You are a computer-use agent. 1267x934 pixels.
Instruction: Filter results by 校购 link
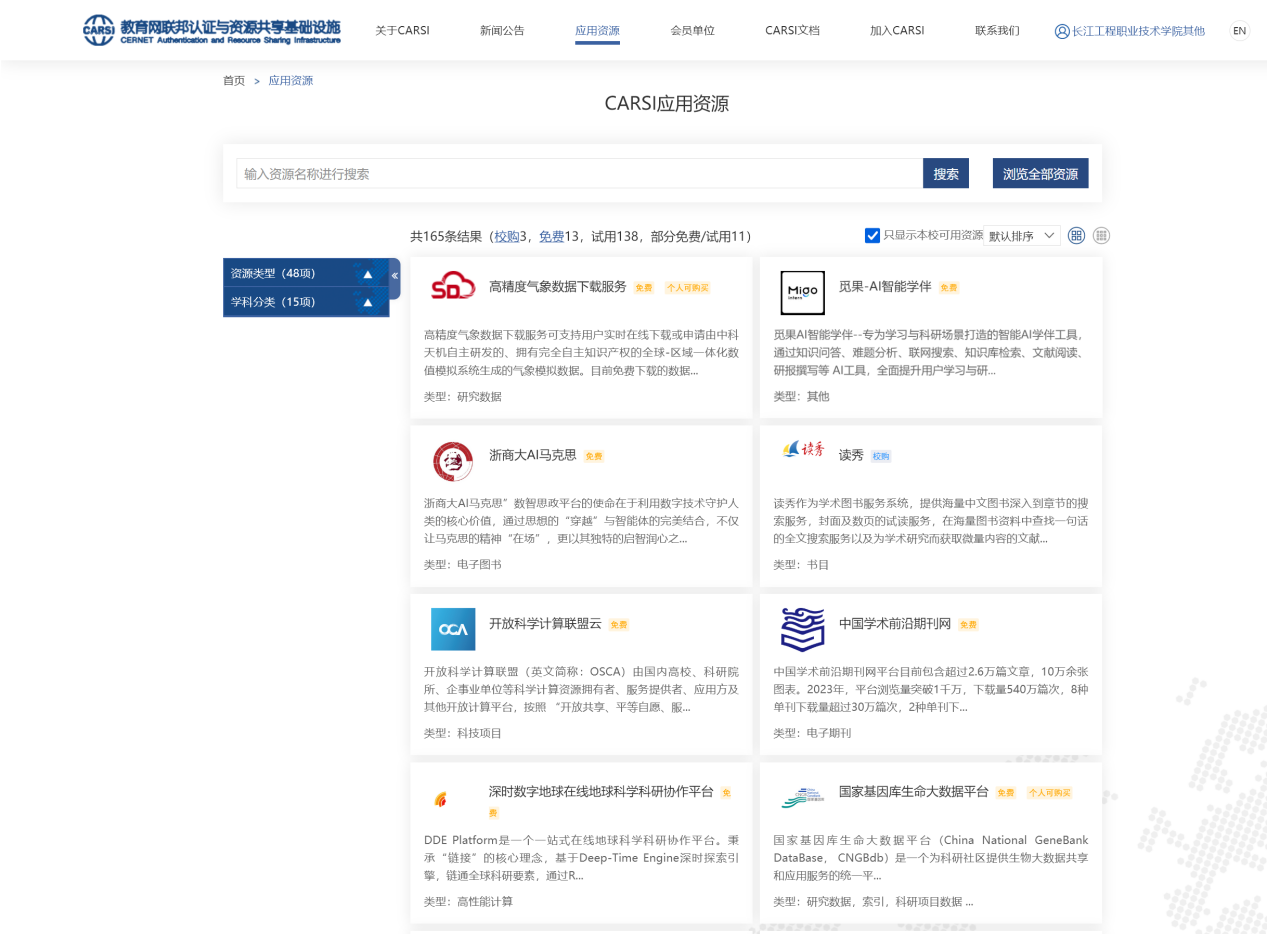[507, 236]
